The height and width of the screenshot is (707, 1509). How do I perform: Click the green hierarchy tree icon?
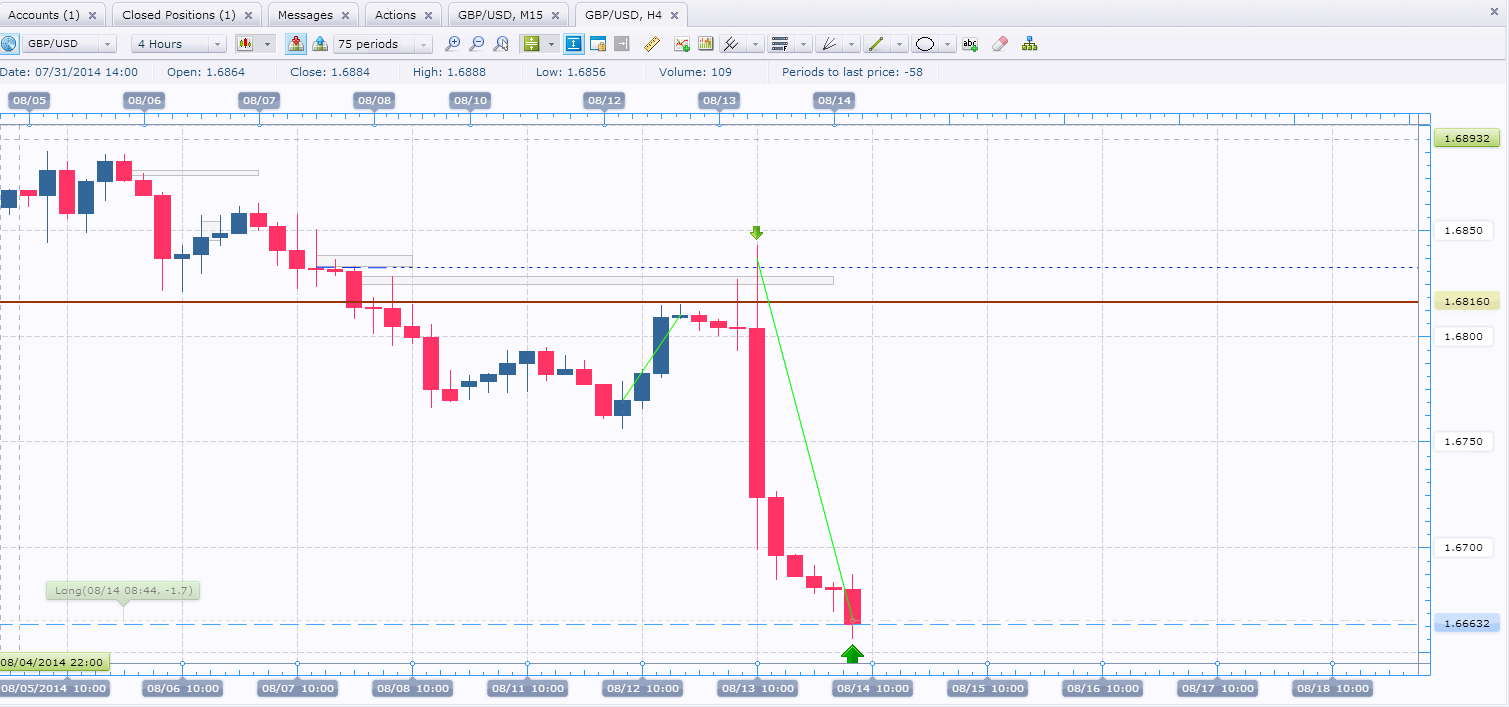(1029, 44)
